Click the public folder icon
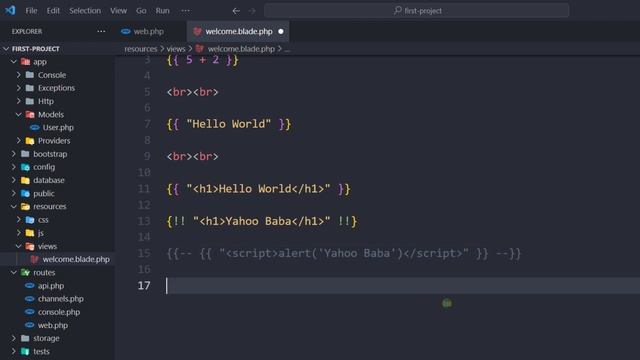Image resolution: width=640 pixels, height=360 pixels. click(25, 193)
